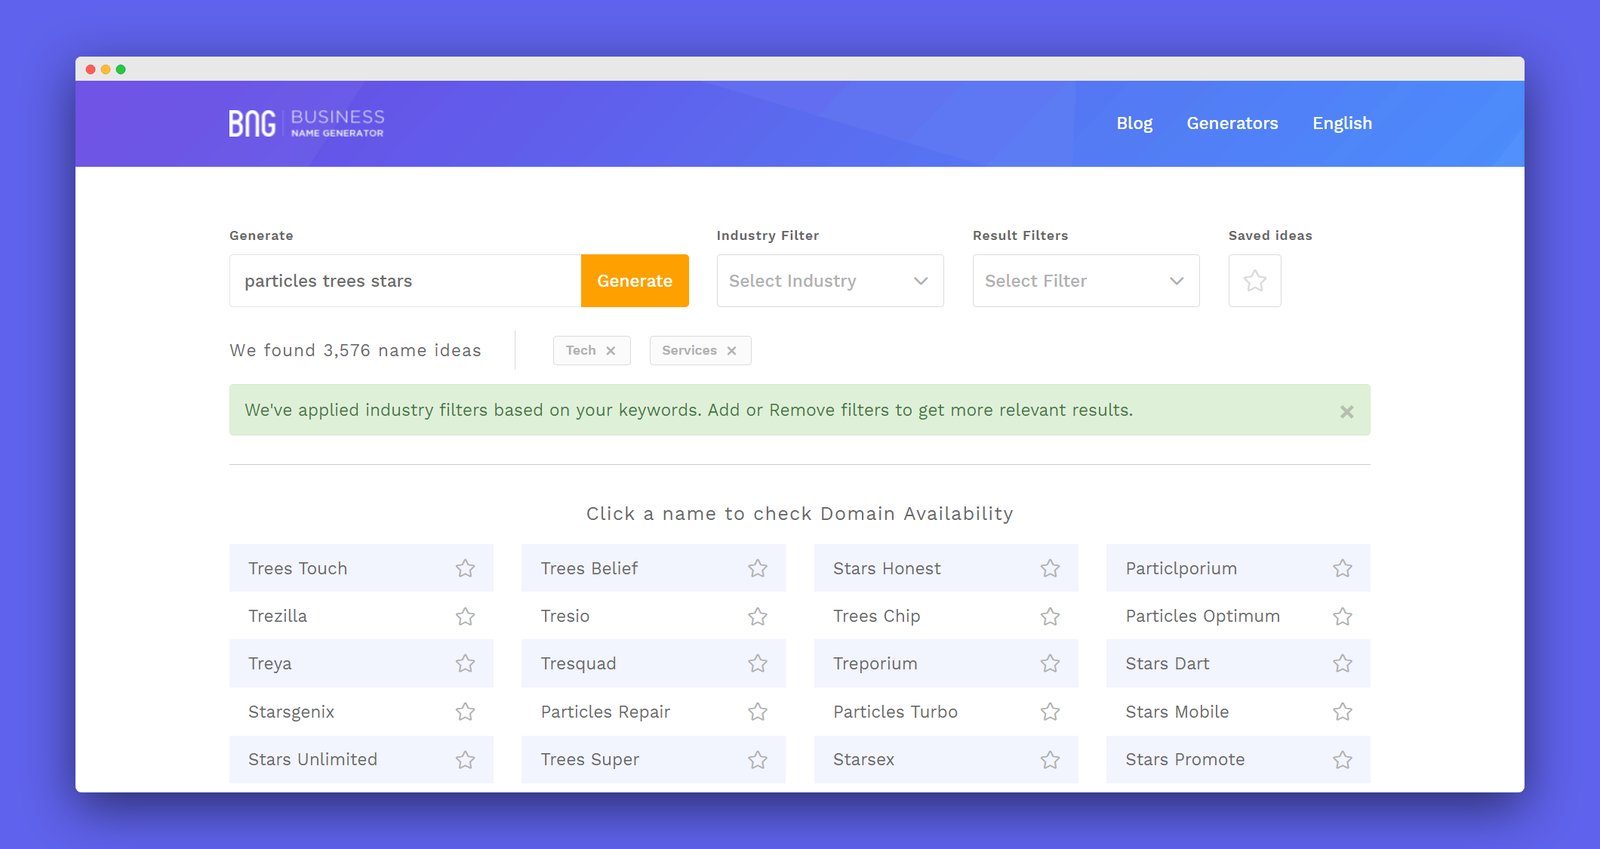The height and width of the screenshot is (849, 1600).
Task: Open the Saved ideas star button
Action: (x=1255, y=281)
